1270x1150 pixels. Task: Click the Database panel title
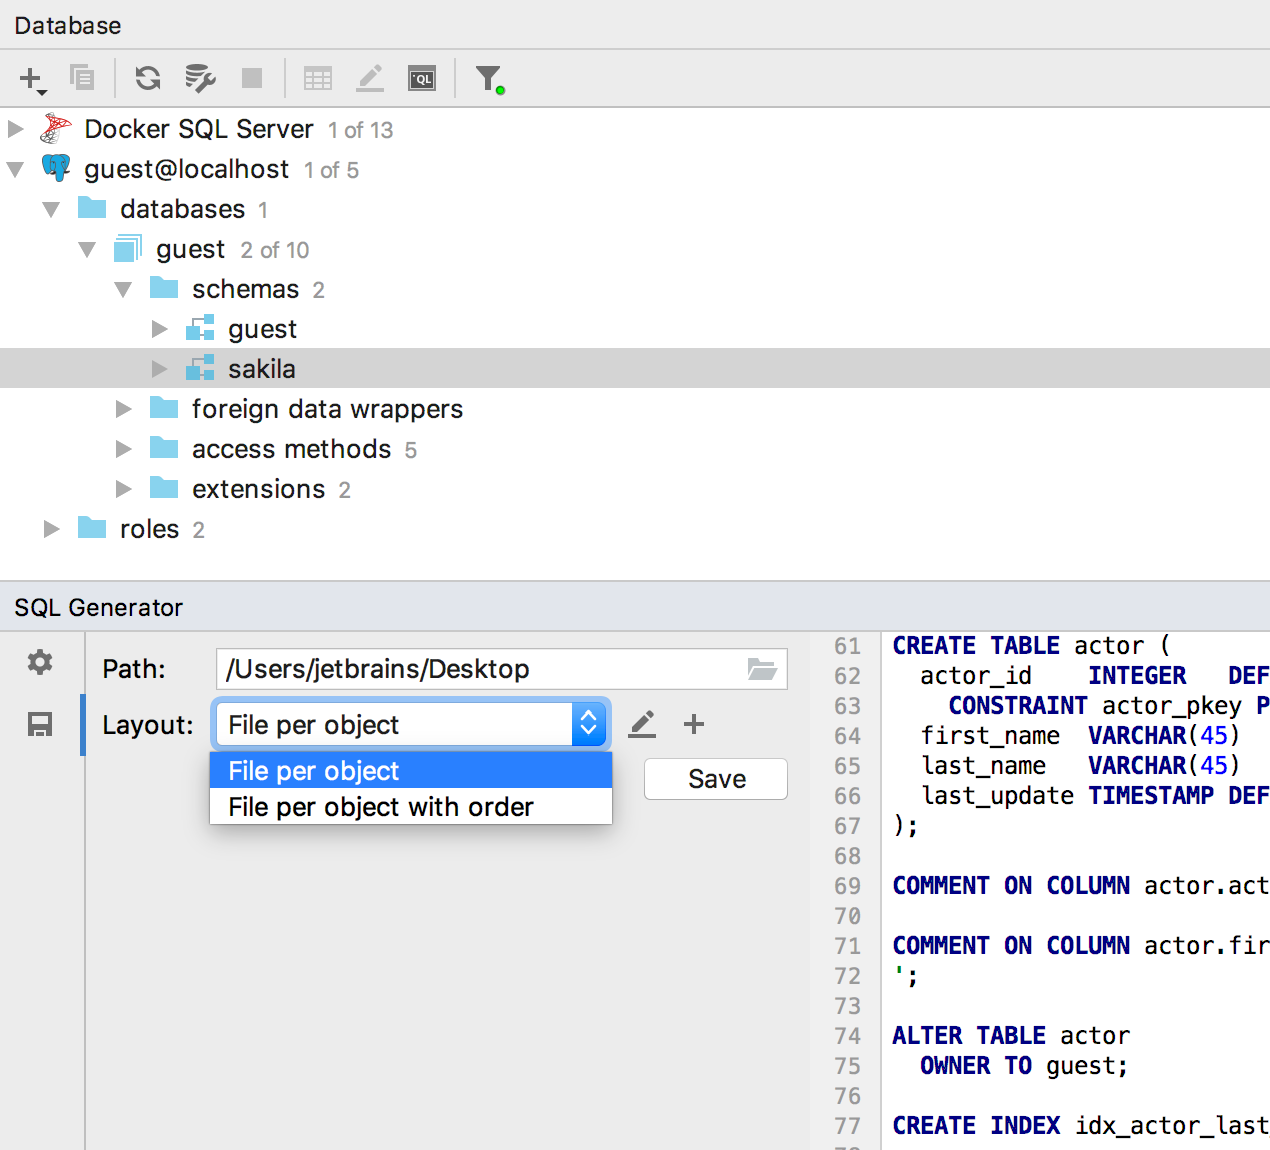point(68,25)
